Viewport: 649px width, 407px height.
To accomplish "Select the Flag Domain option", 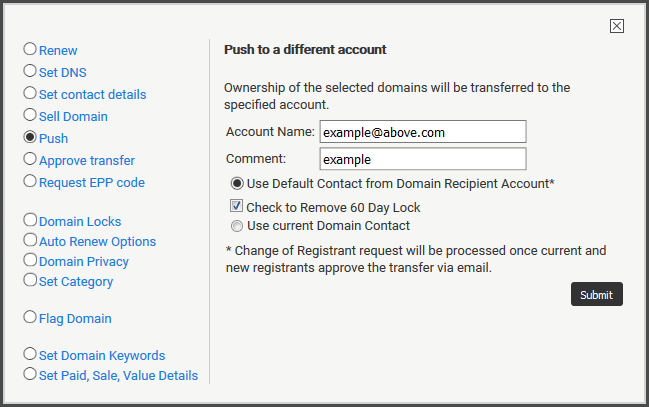I will pyautogui.click(x=30, y=317).
